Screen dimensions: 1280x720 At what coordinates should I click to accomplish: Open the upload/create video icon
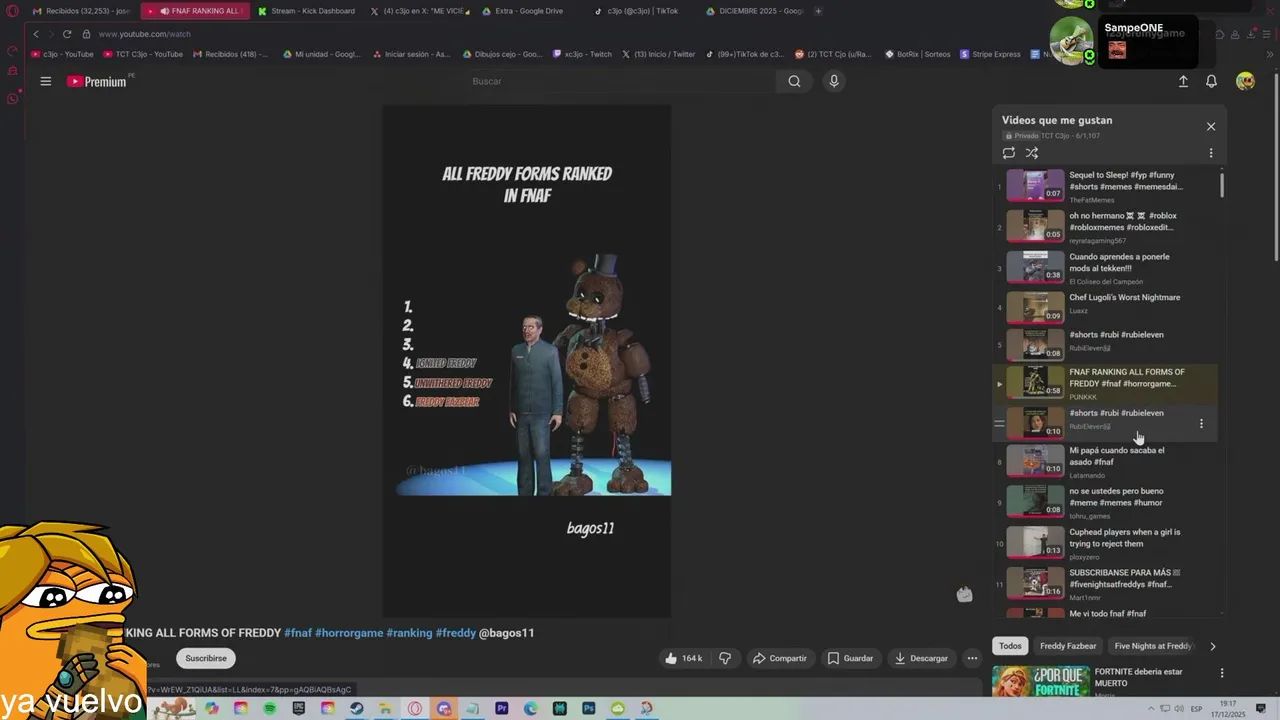point(1183,81)
